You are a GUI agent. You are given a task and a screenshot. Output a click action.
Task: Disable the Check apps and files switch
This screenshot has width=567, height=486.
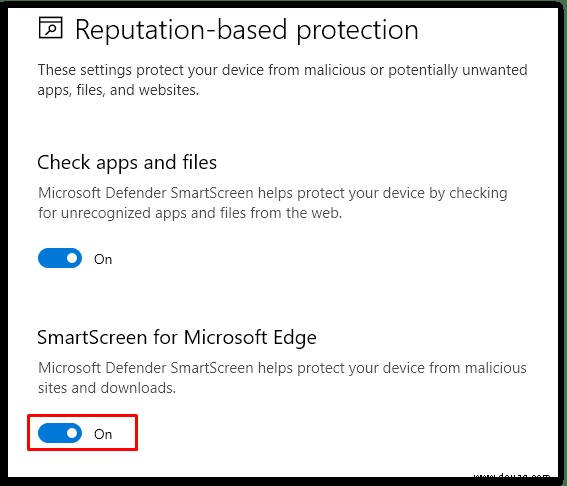point(60,258)
